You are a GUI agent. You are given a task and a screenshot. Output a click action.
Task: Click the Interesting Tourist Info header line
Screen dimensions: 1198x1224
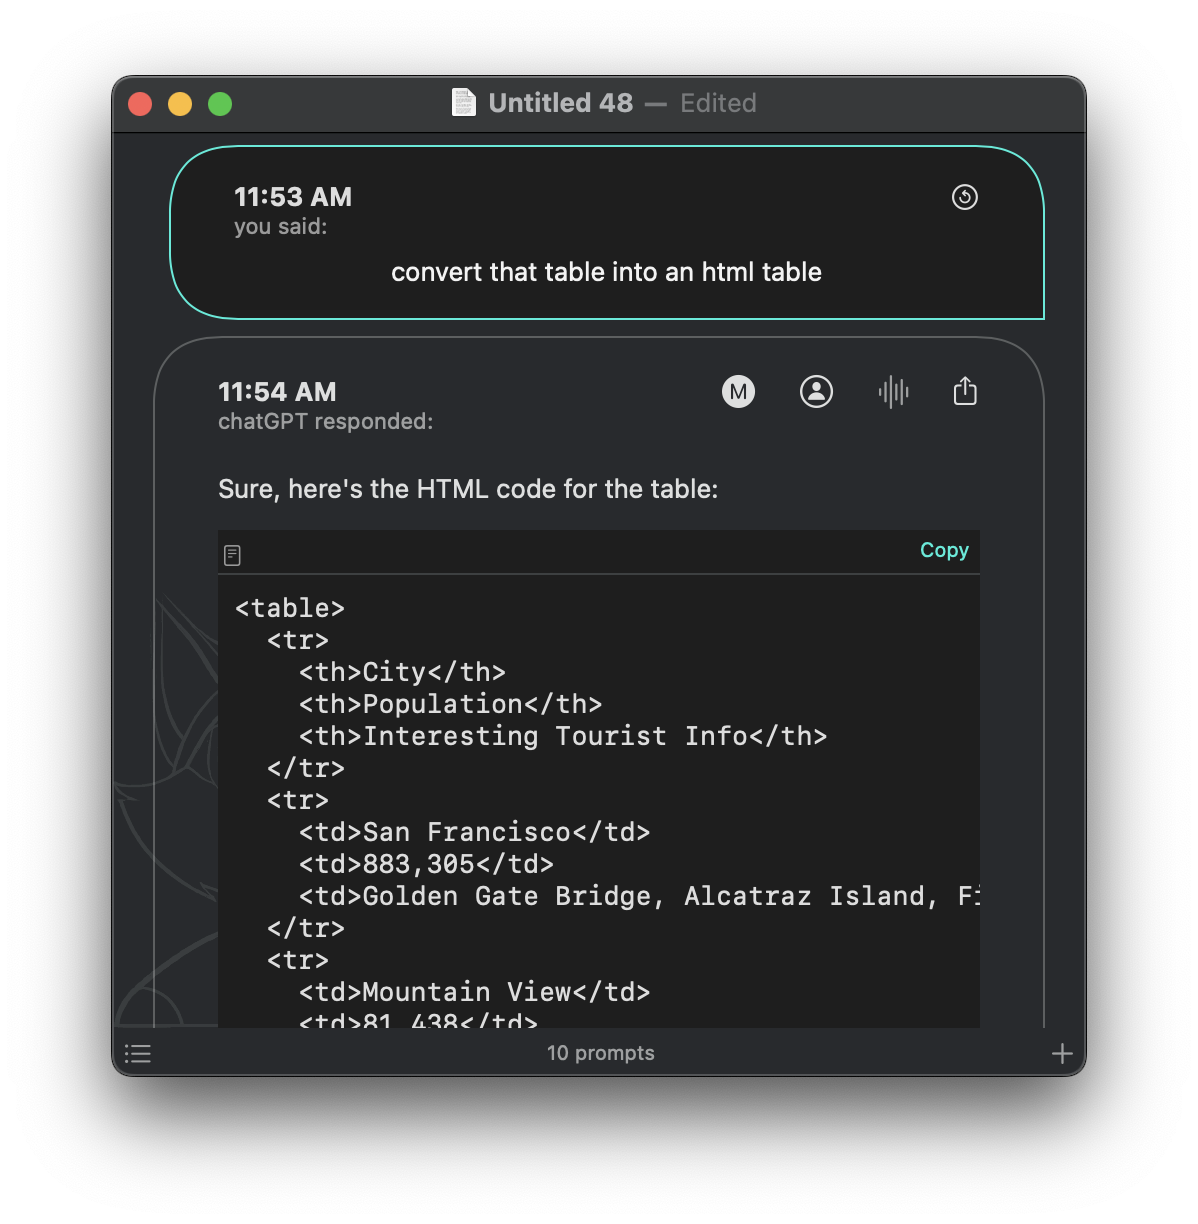click(x=563, y=736)
